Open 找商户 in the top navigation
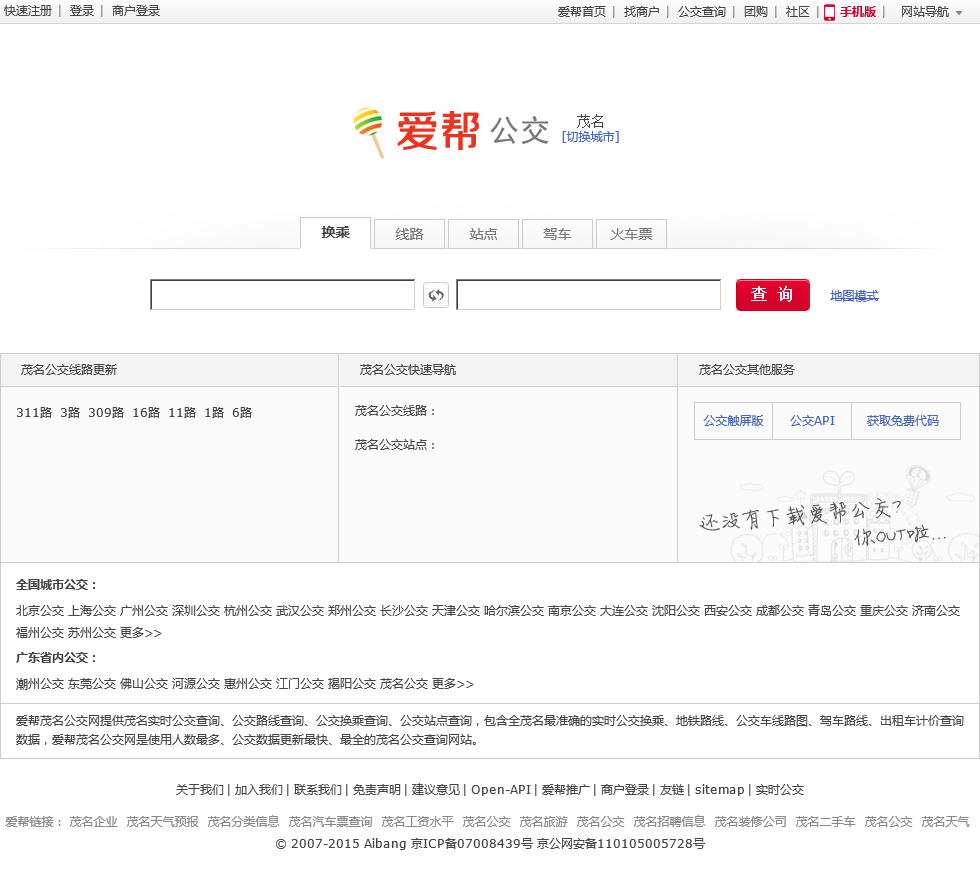The image size is (980, 891). (x=642, y=12)
